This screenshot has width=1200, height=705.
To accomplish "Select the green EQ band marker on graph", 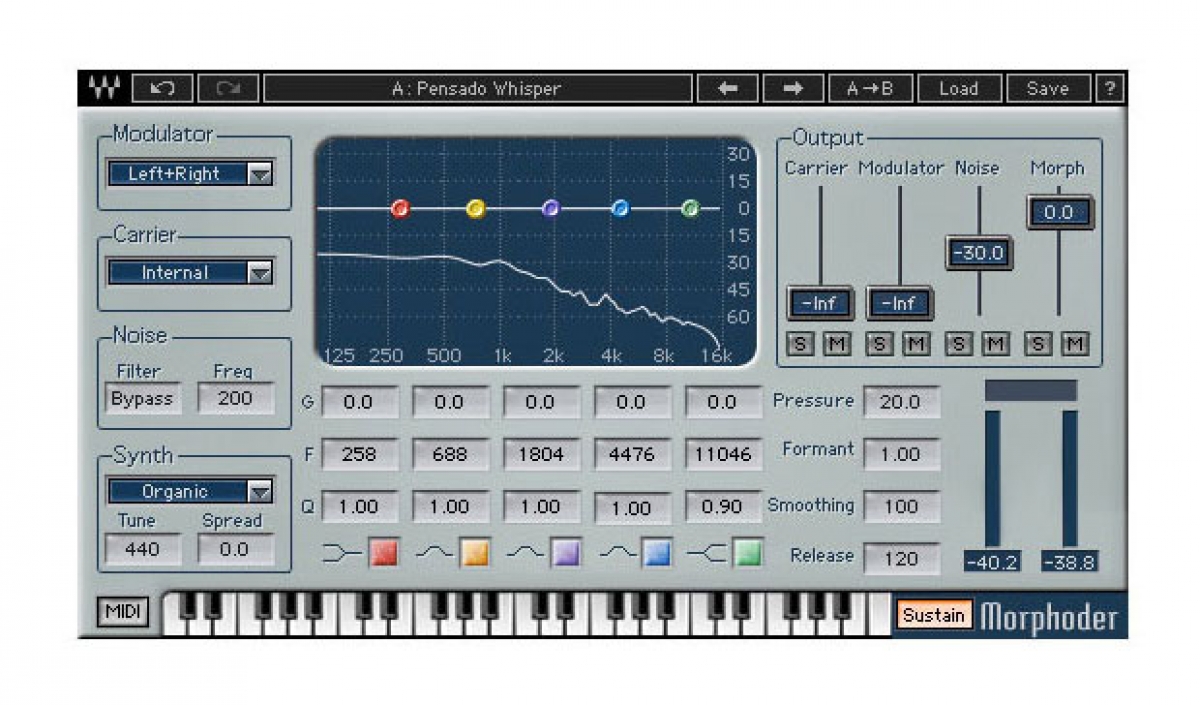I will coord(690,208).
